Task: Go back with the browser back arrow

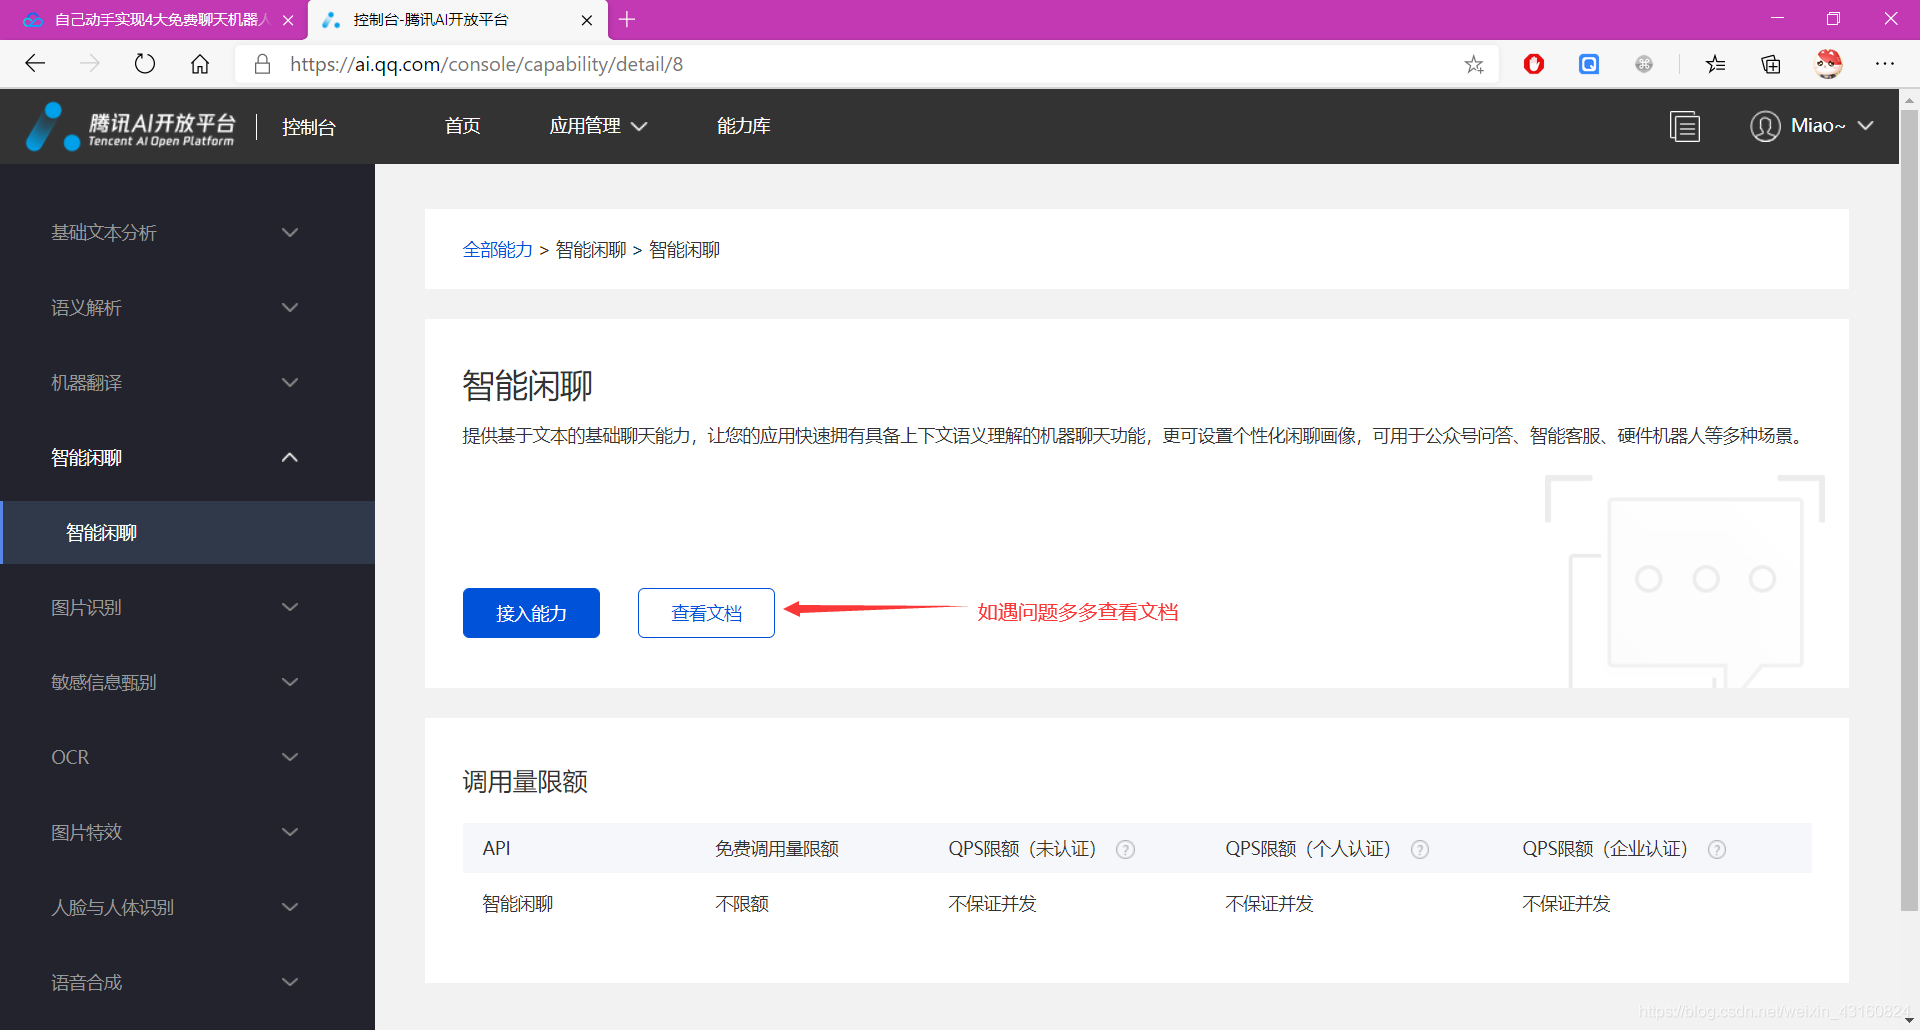Action: pos(35,64)
